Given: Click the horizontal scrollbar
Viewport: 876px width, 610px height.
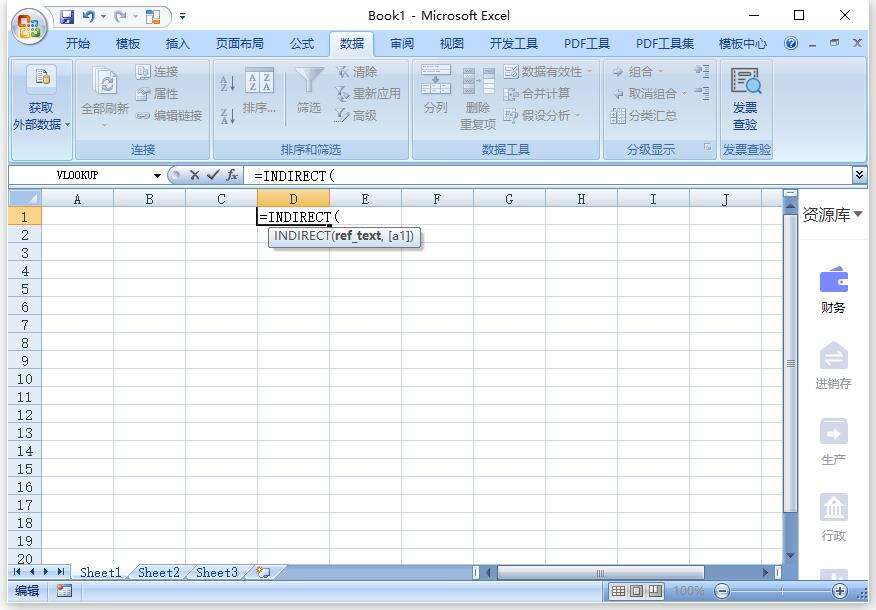Looking at the screenshot, I should (601, 573).
